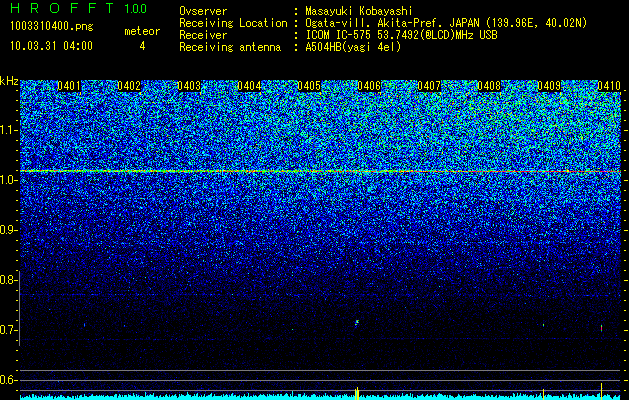Click the meteor count 4
629x400 pixels.
point(142,46)
